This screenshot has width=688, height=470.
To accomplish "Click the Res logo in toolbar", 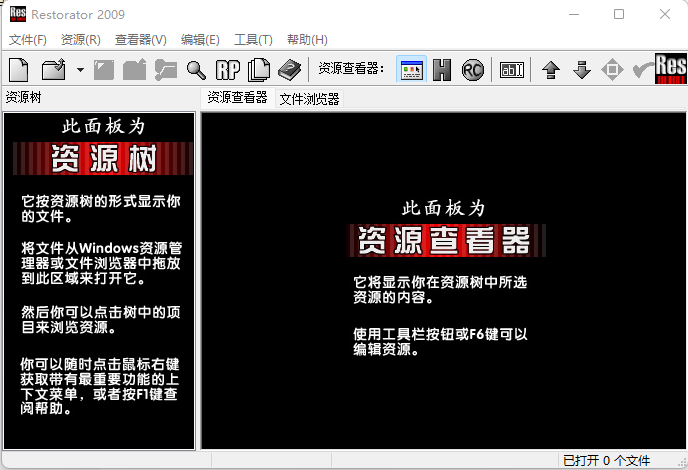I will coord(671,68).
